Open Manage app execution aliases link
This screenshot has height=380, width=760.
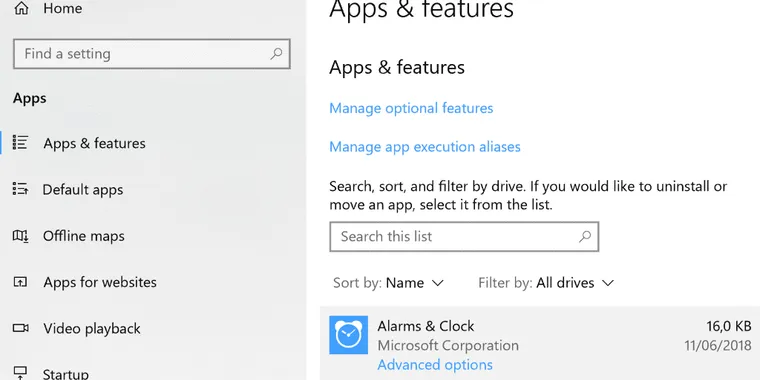425,147
